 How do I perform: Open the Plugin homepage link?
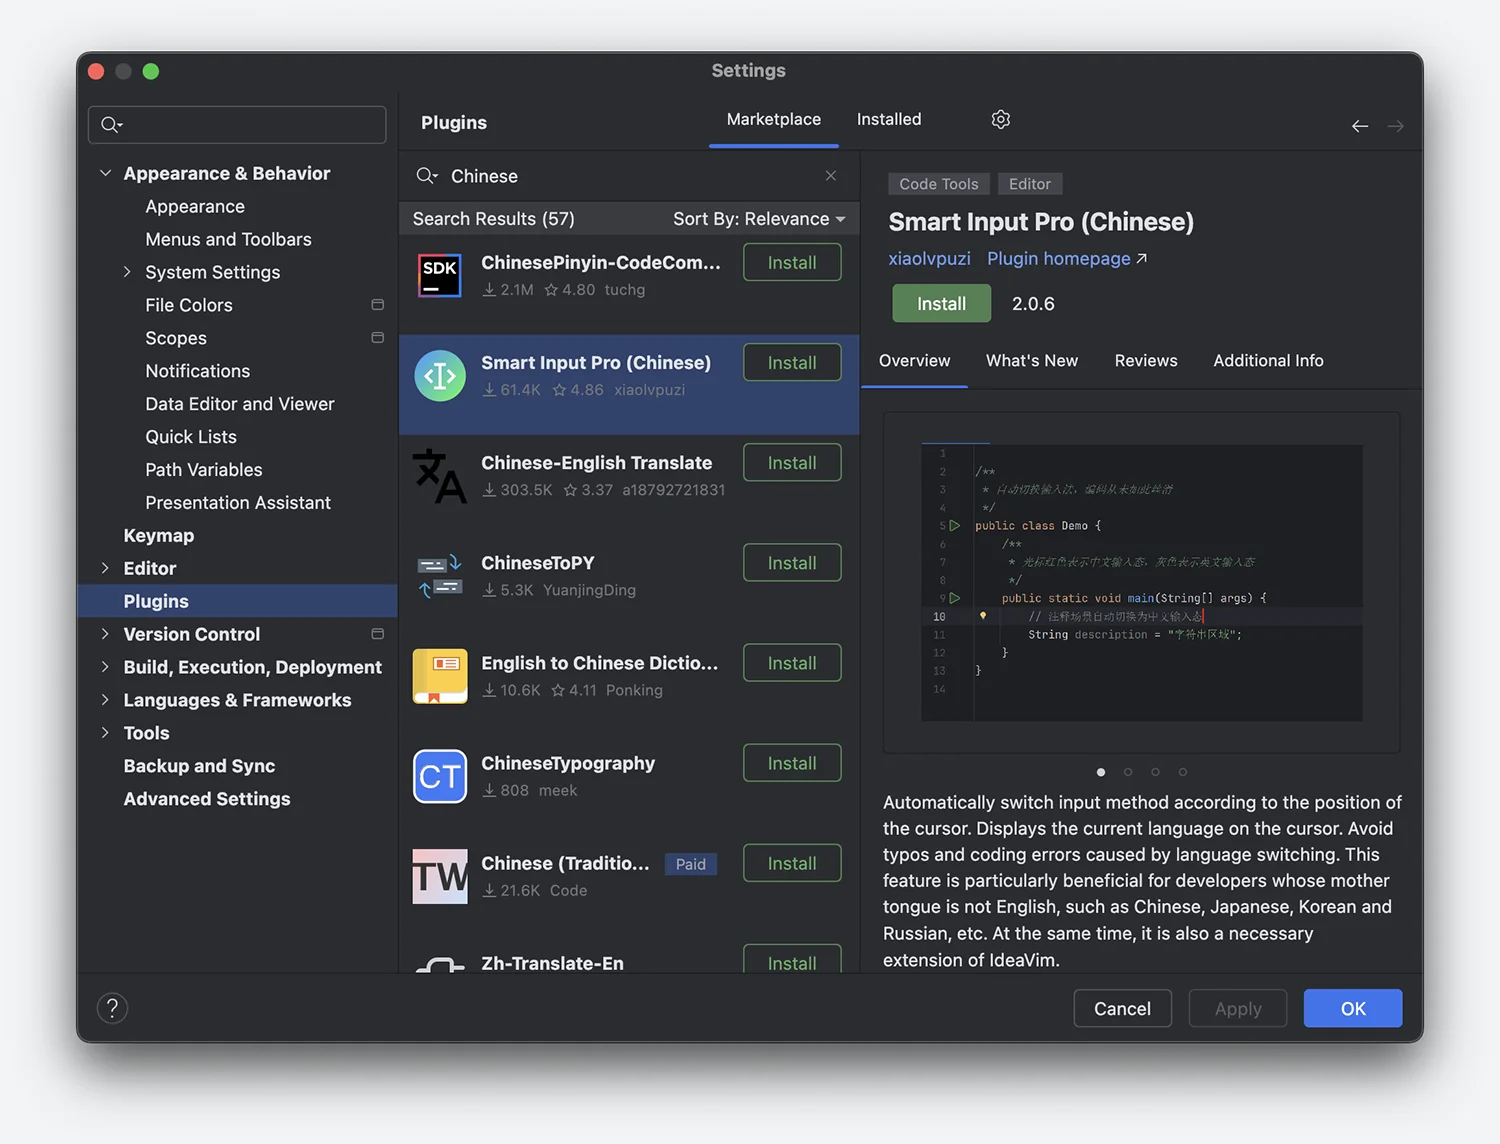(1067, 258)
